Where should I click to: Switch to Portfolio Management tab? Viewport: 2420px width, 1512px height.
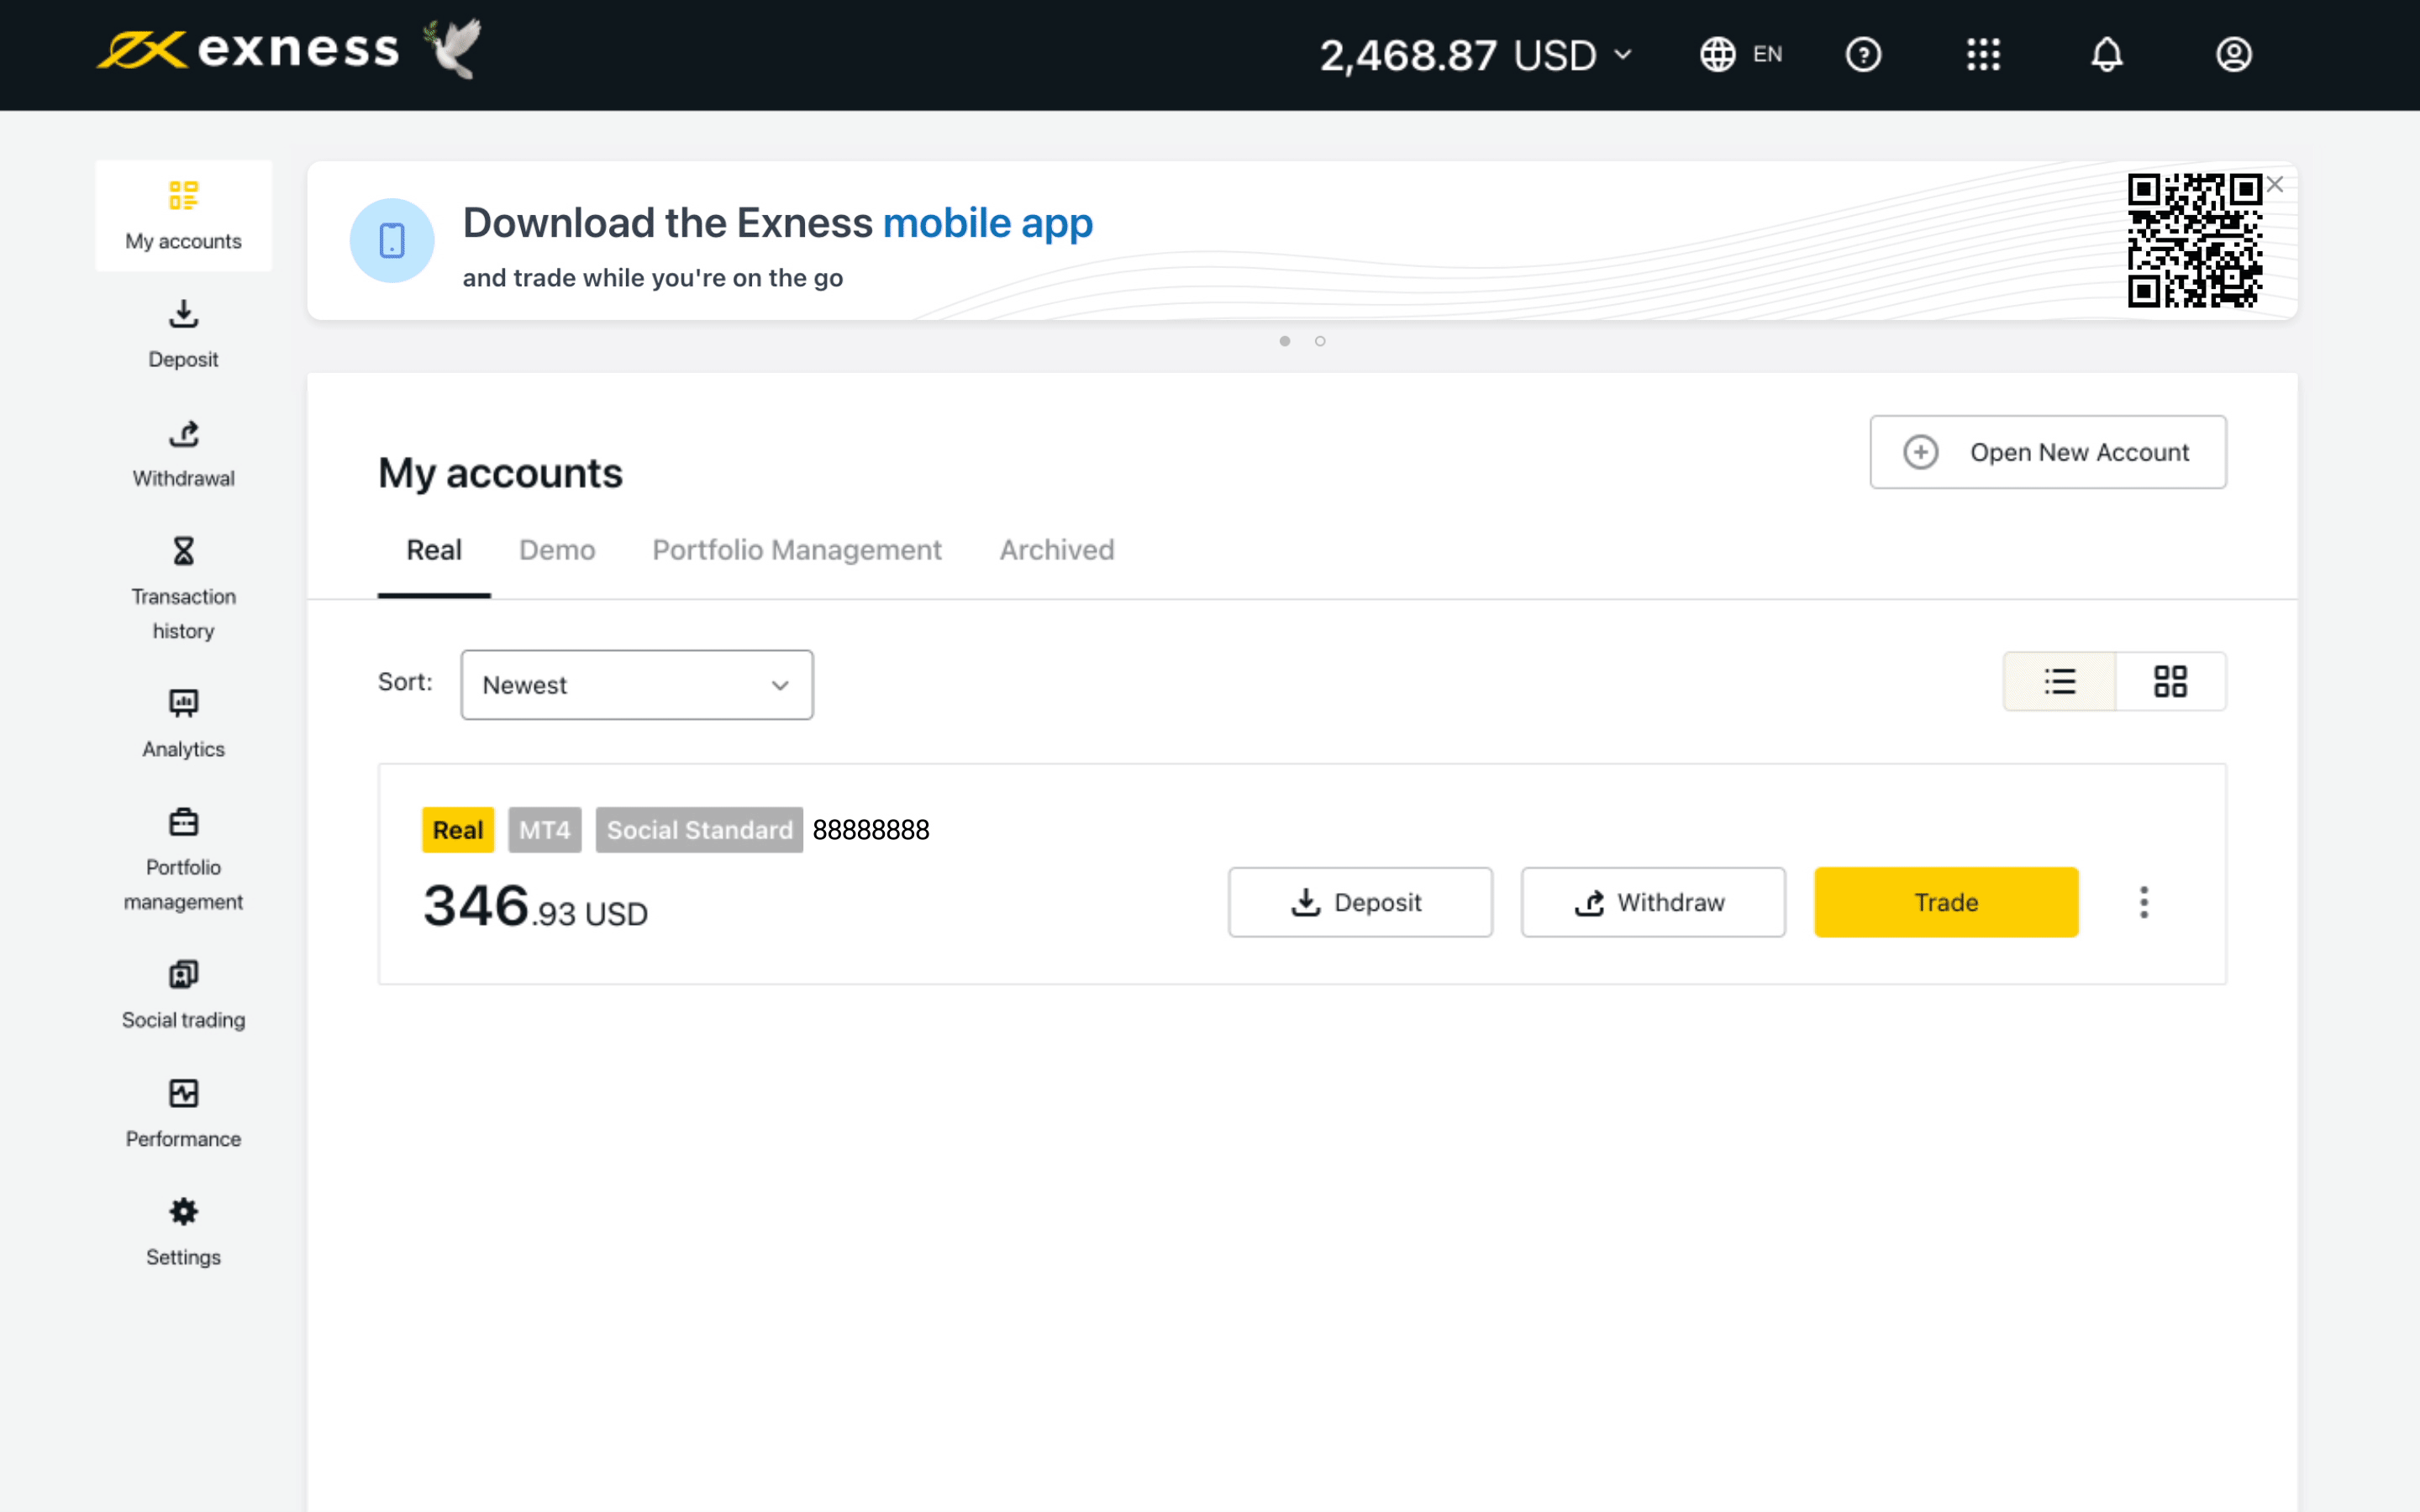[797, 550]
